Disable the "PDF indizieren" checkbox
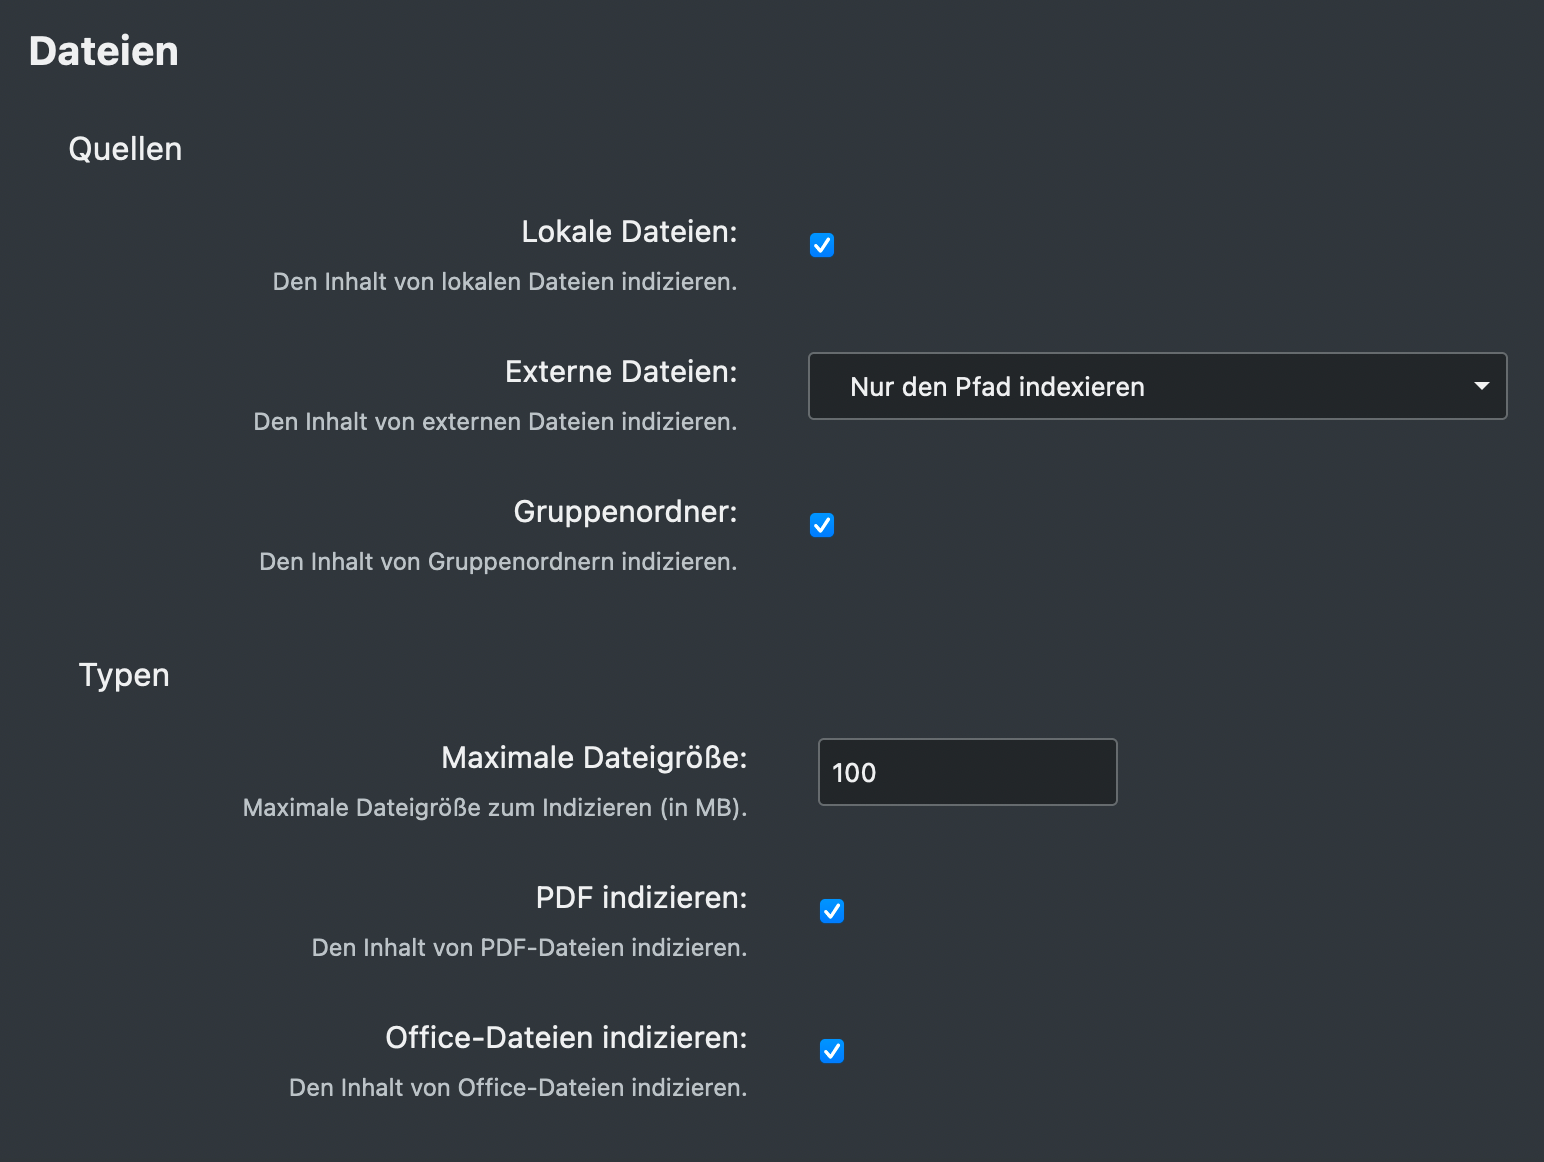 [831, 911]
